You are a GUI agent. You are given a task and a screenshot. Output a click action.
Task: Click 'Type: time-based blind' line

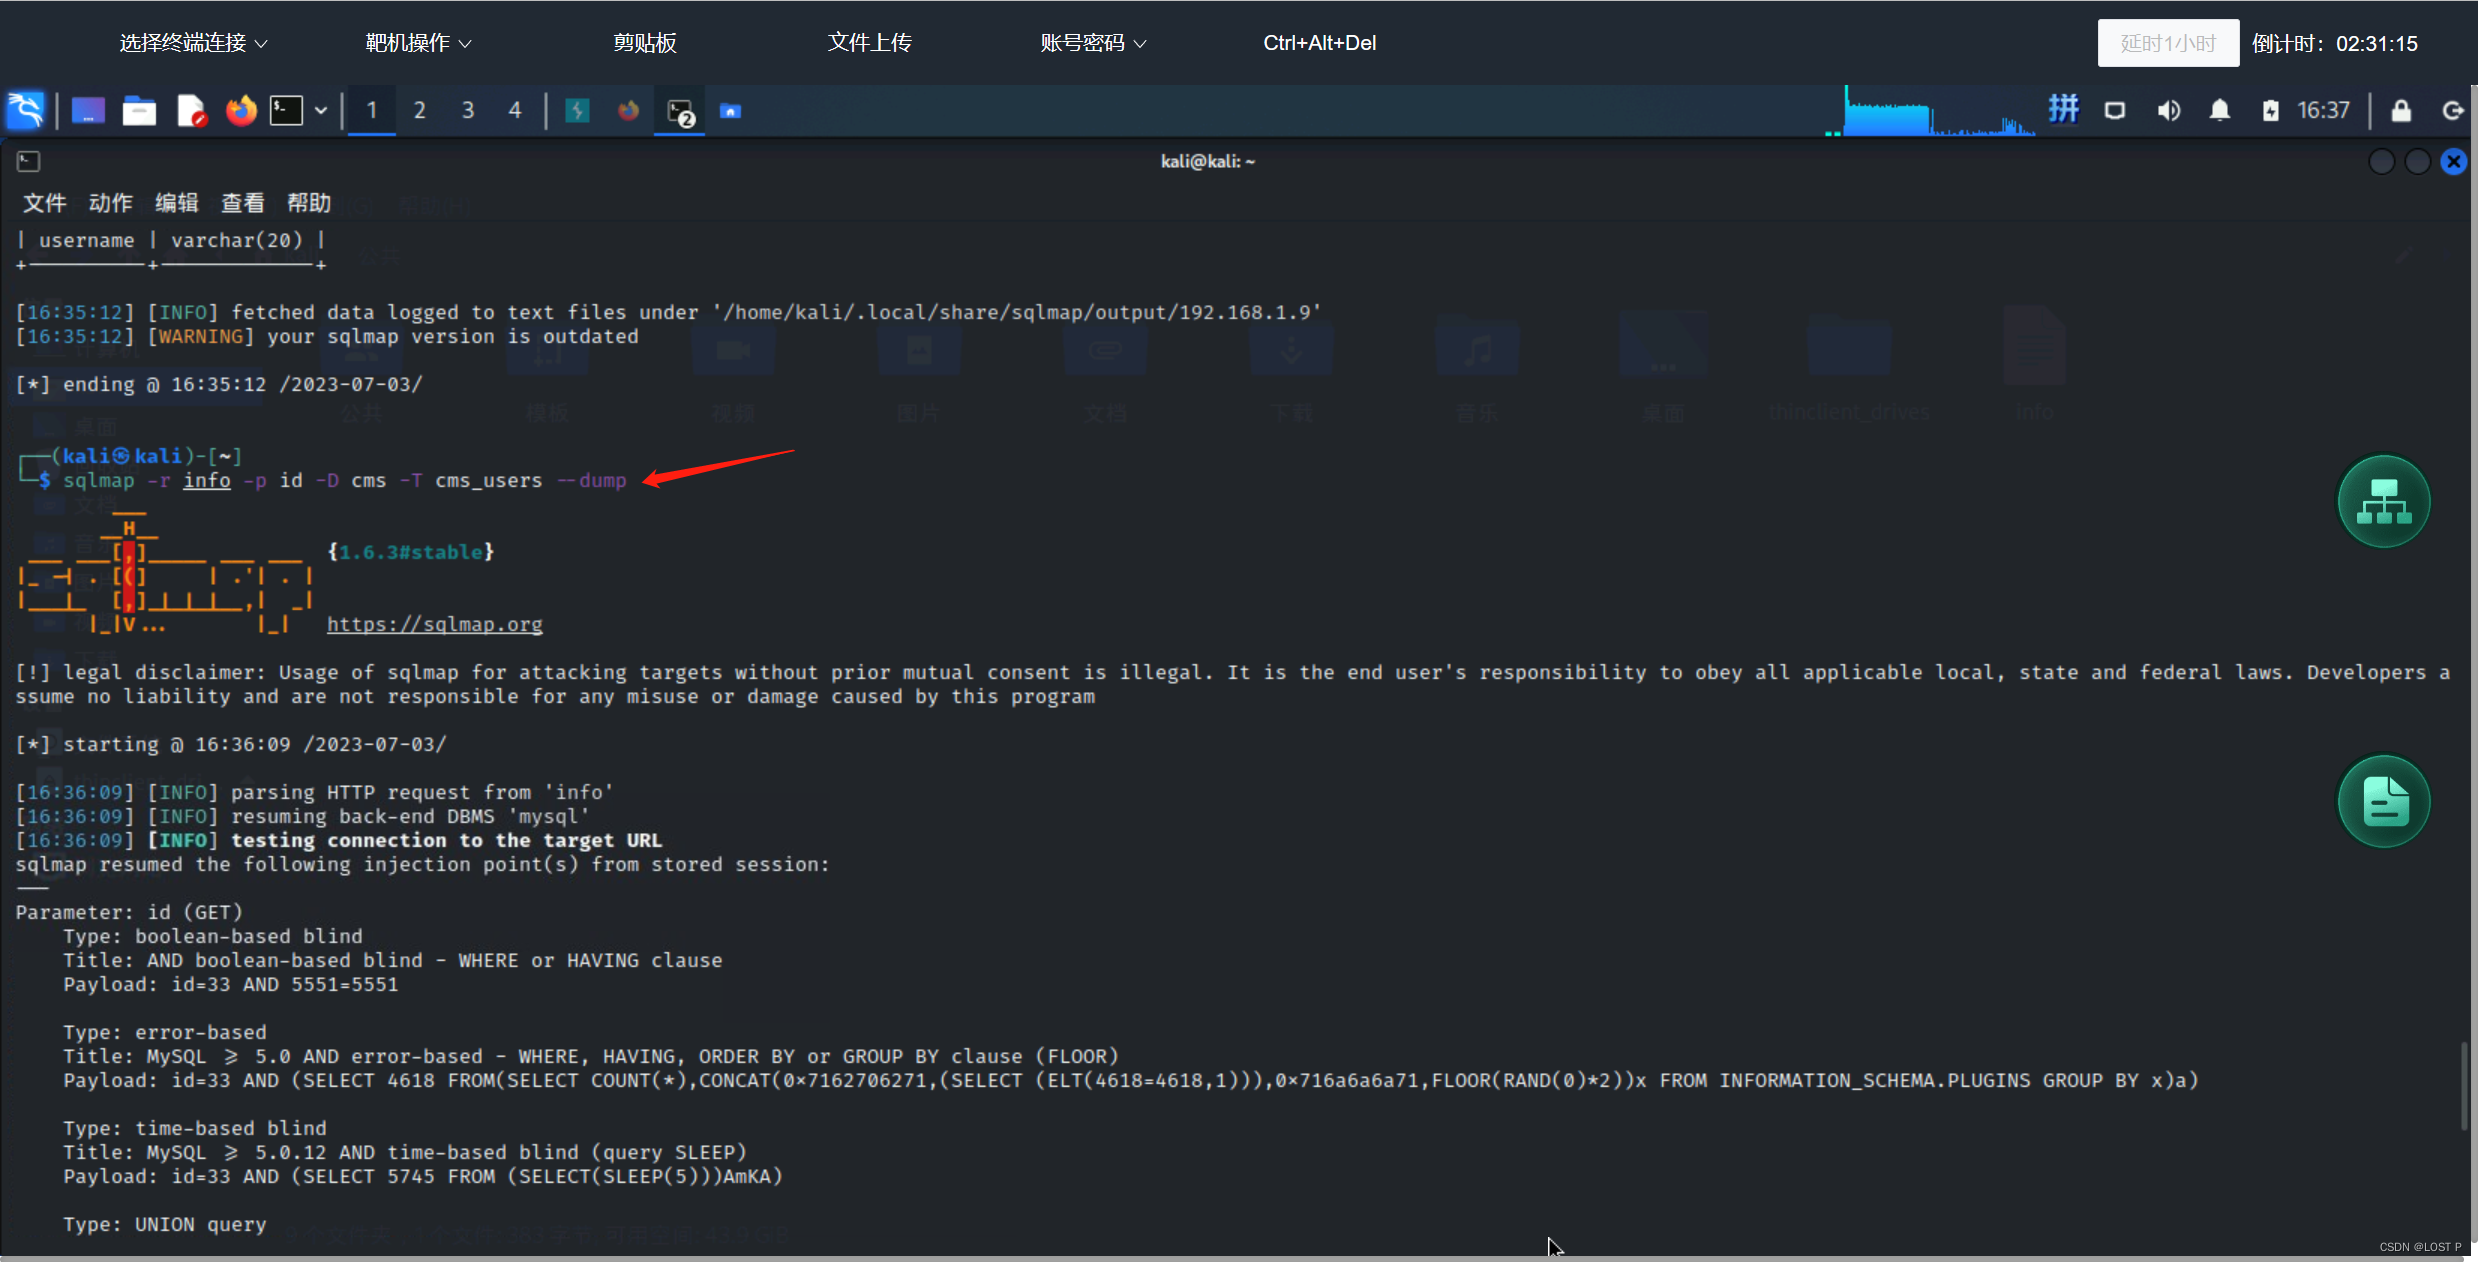tap(195, 1128)
